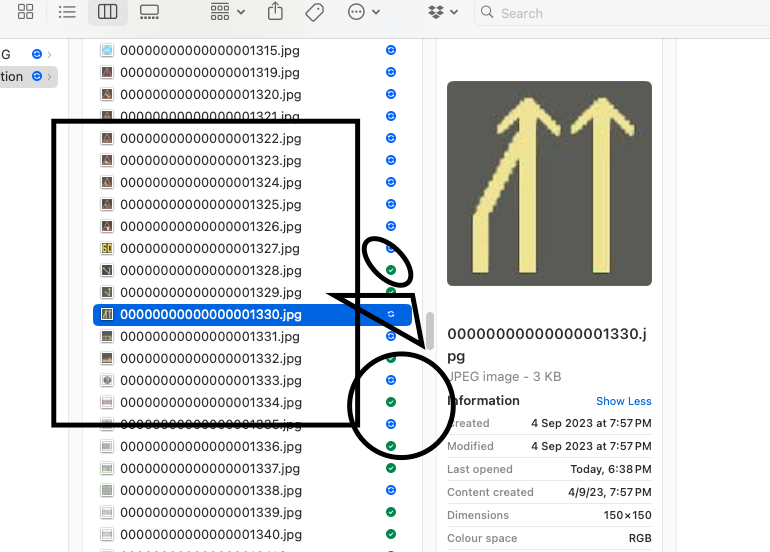Click sync status icon for 0000000000000001338.jpg

391,490
